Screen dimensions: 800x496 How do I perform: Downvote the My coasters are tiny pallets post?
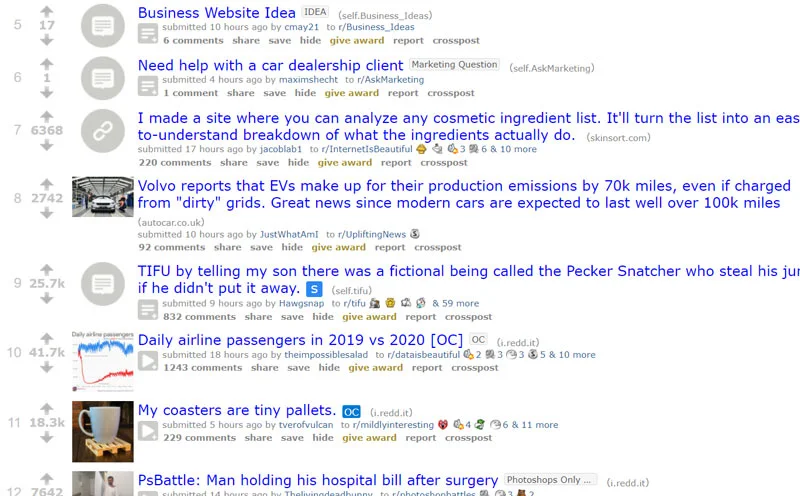[46, 437]
